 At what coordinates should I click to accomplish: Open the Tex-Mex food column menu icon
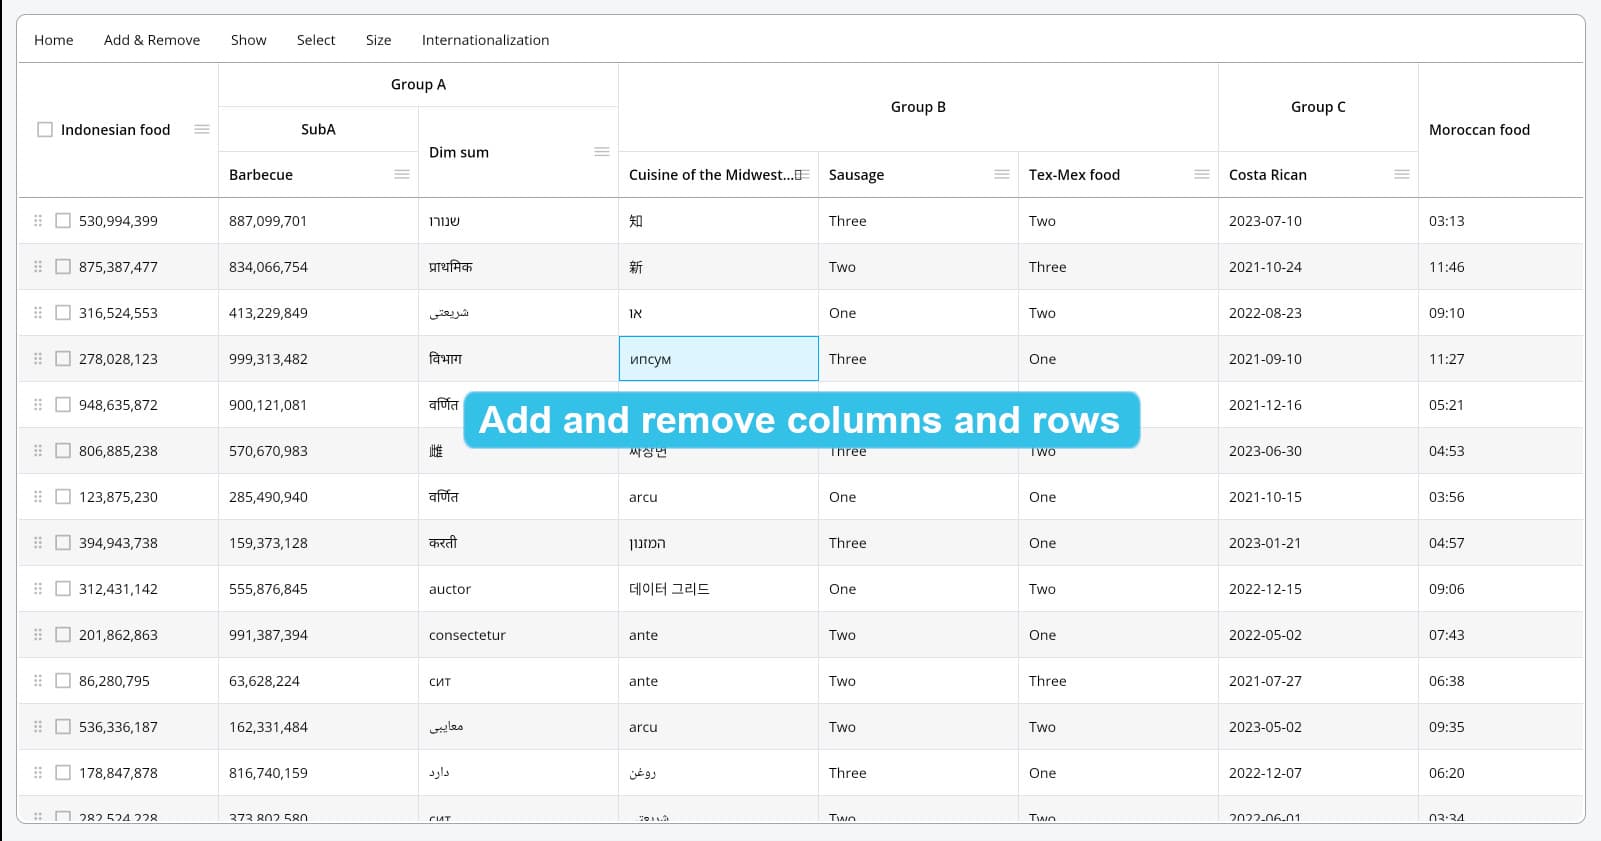(x=1202, y=175)
